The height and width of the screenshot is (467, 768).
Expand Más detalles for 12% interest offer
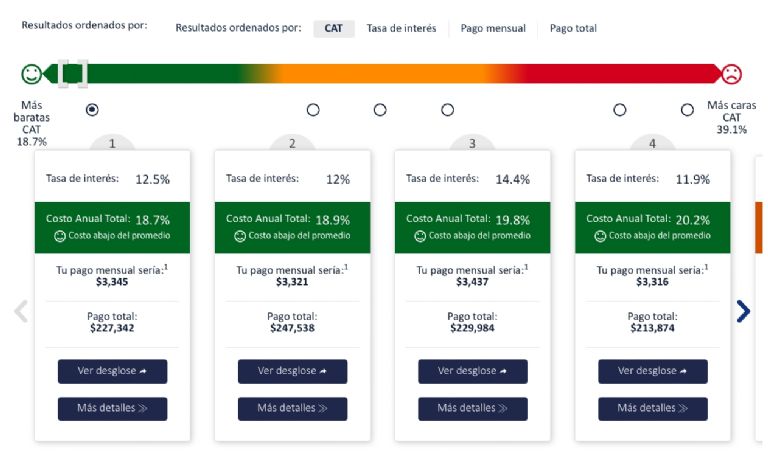pos(292,408)
